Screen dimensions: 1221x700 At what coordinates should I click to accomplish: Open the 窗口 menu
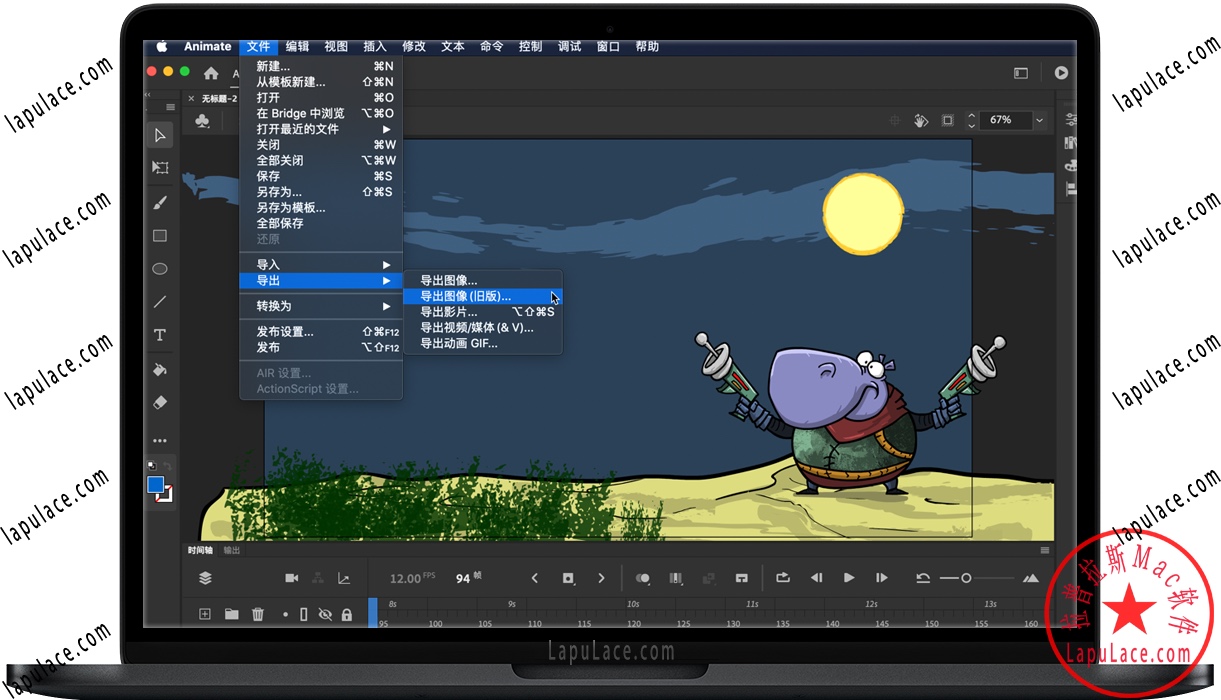coord(607,46)
